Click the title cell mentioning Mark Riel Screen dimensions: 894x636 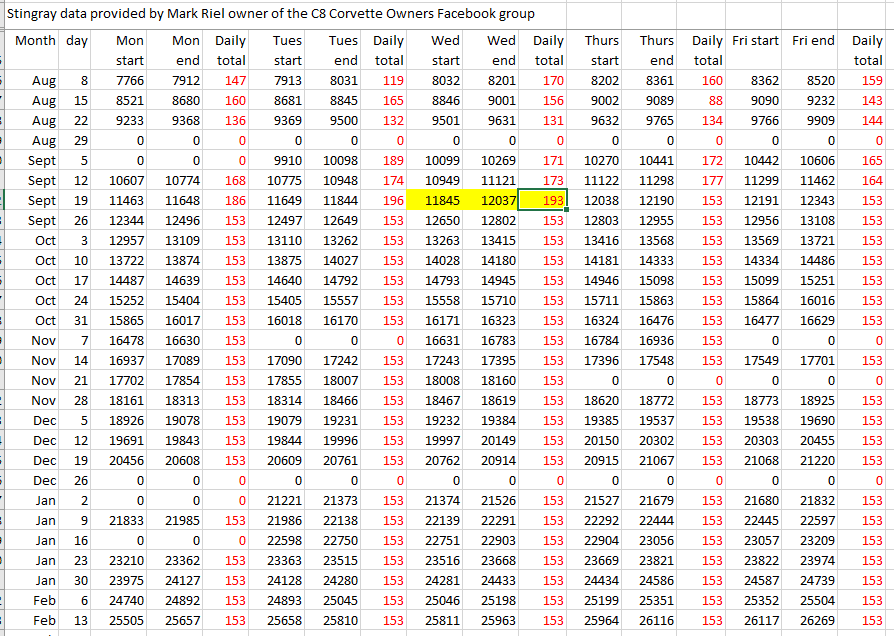pyautogui.click(x=270, y=14)
